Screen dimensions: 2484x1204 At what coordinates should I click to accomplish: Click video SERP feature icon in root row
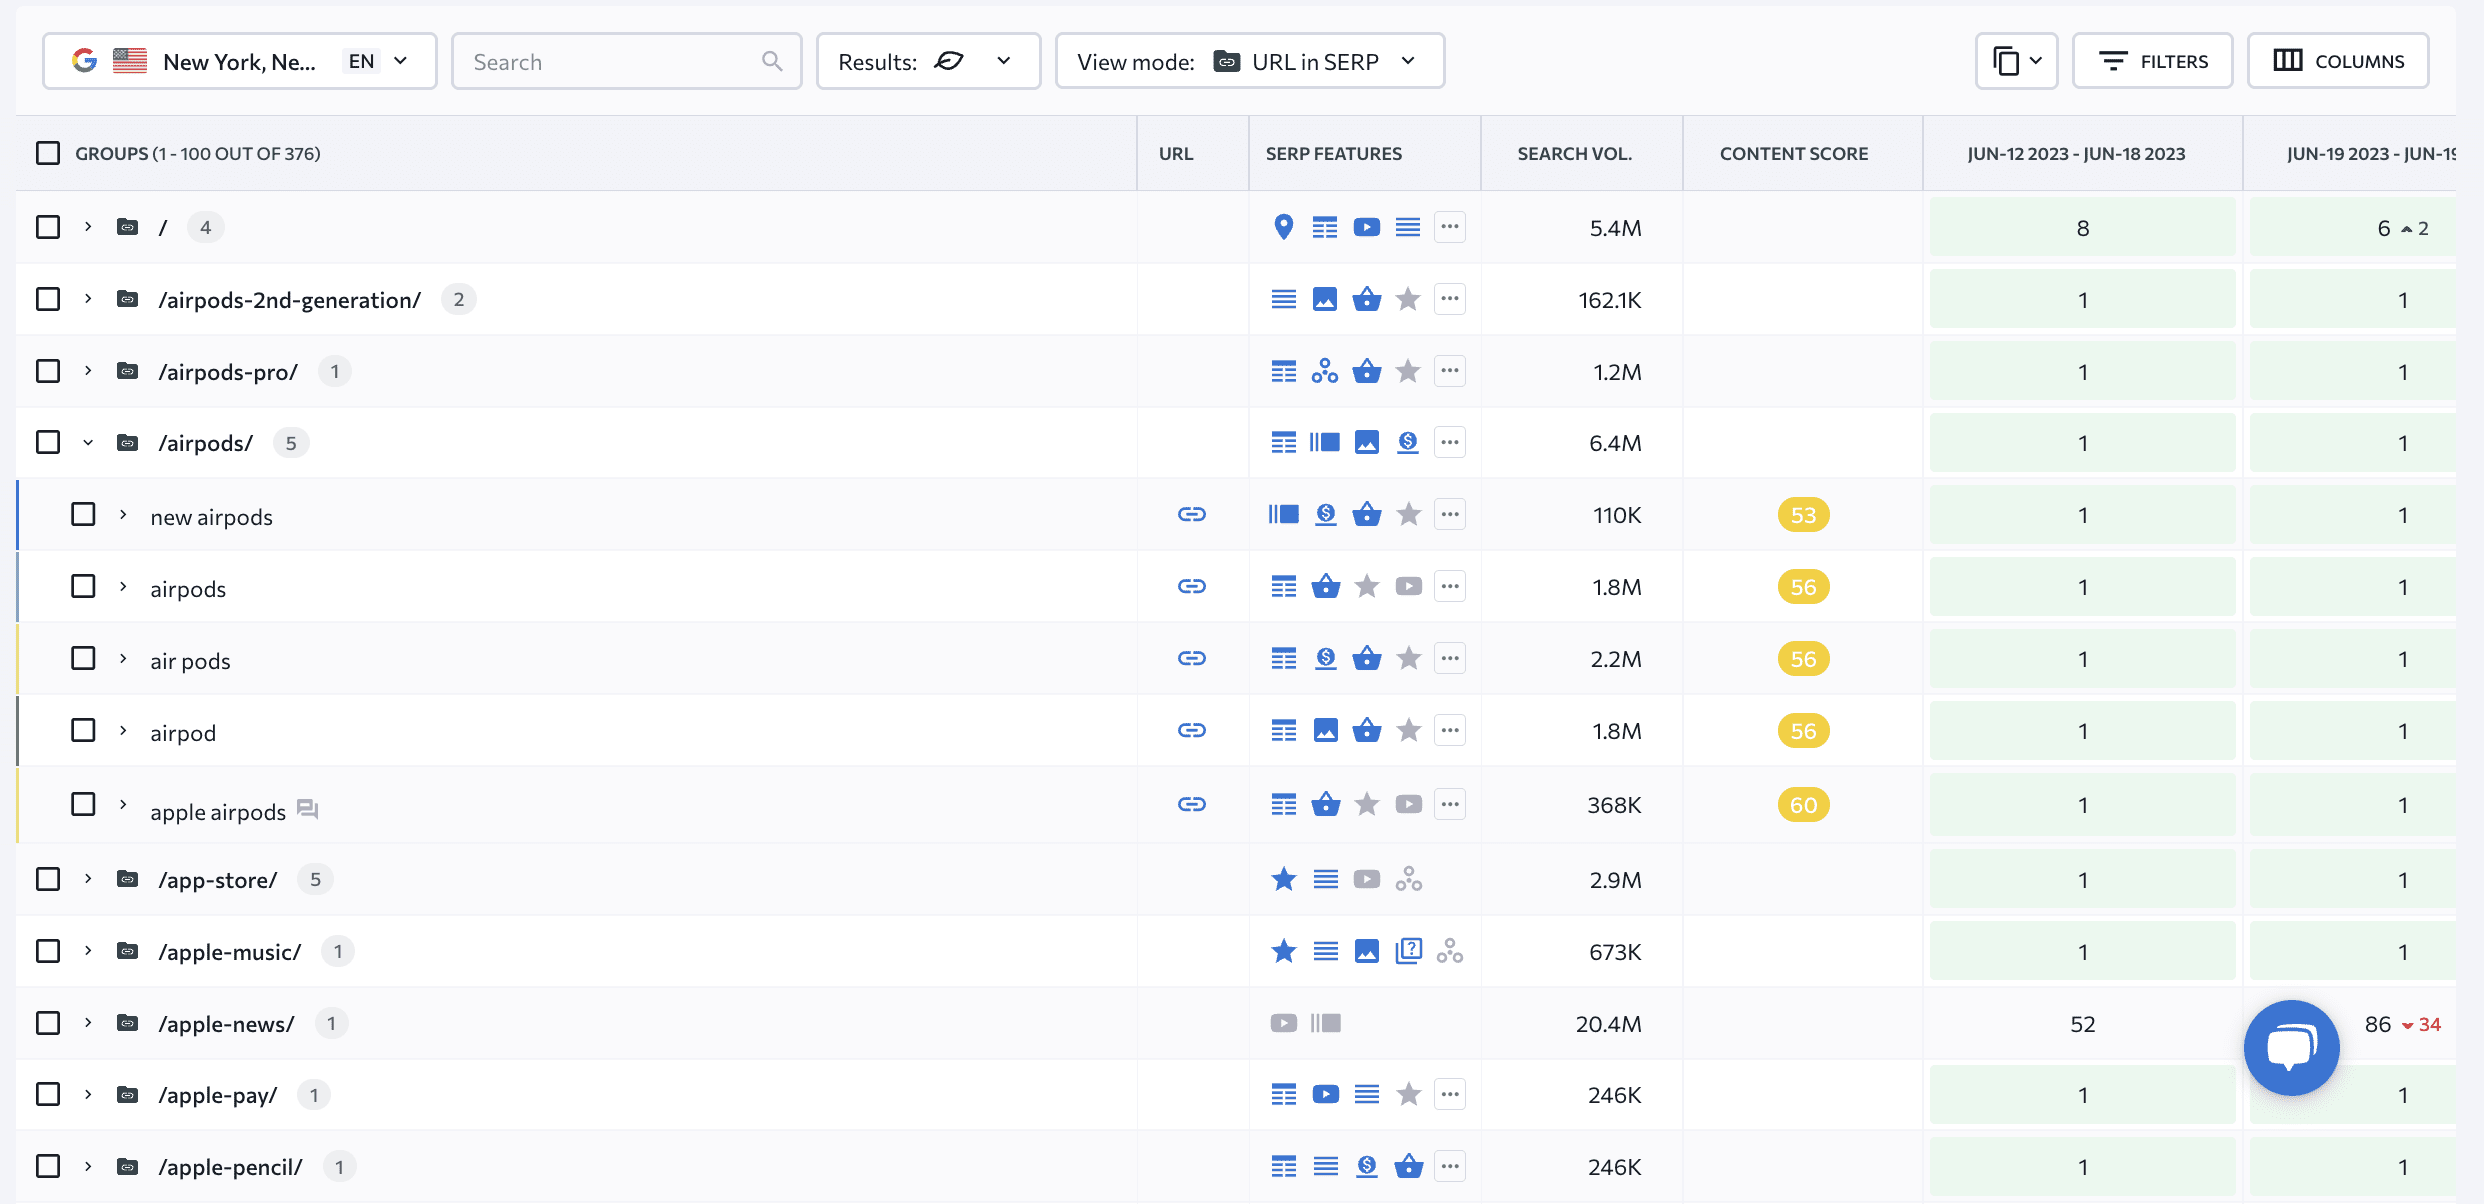click(1367, 227)
